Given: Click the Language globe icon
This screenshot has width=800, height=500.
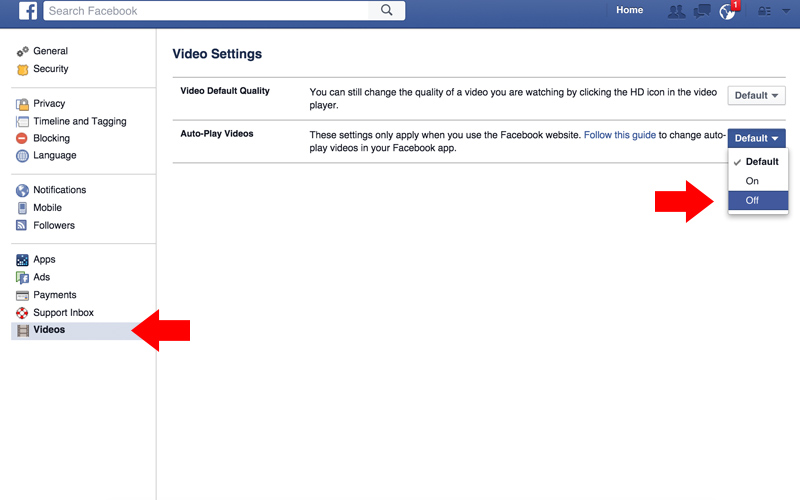Looking at the screenshot, I should [x=22, y=156].
